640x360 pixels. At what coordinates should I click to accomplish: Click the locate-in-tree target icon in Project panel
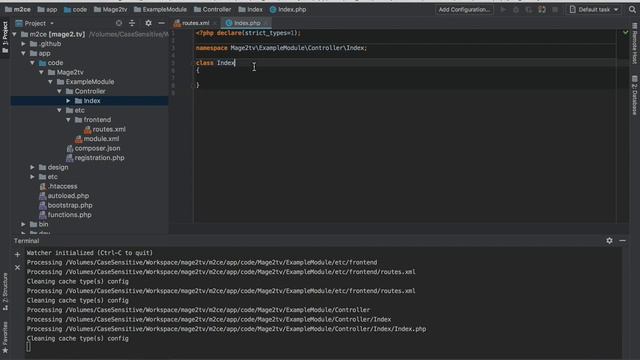coord(119,23)
